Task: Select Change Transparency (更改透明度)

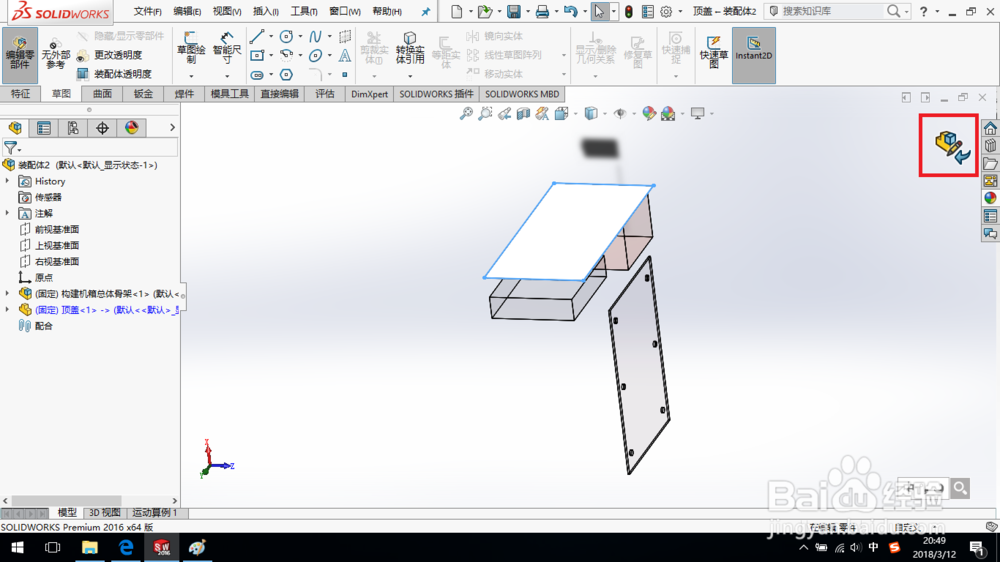Action: pos(110,55)
